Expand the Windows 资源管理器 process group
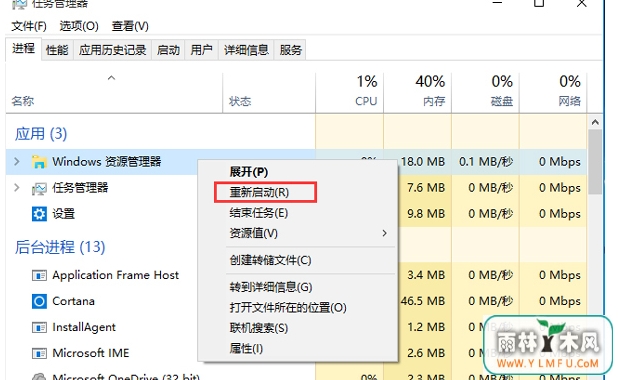Image resolution: width=618 pixels, height=380 pixels. [x=17, y=161]
